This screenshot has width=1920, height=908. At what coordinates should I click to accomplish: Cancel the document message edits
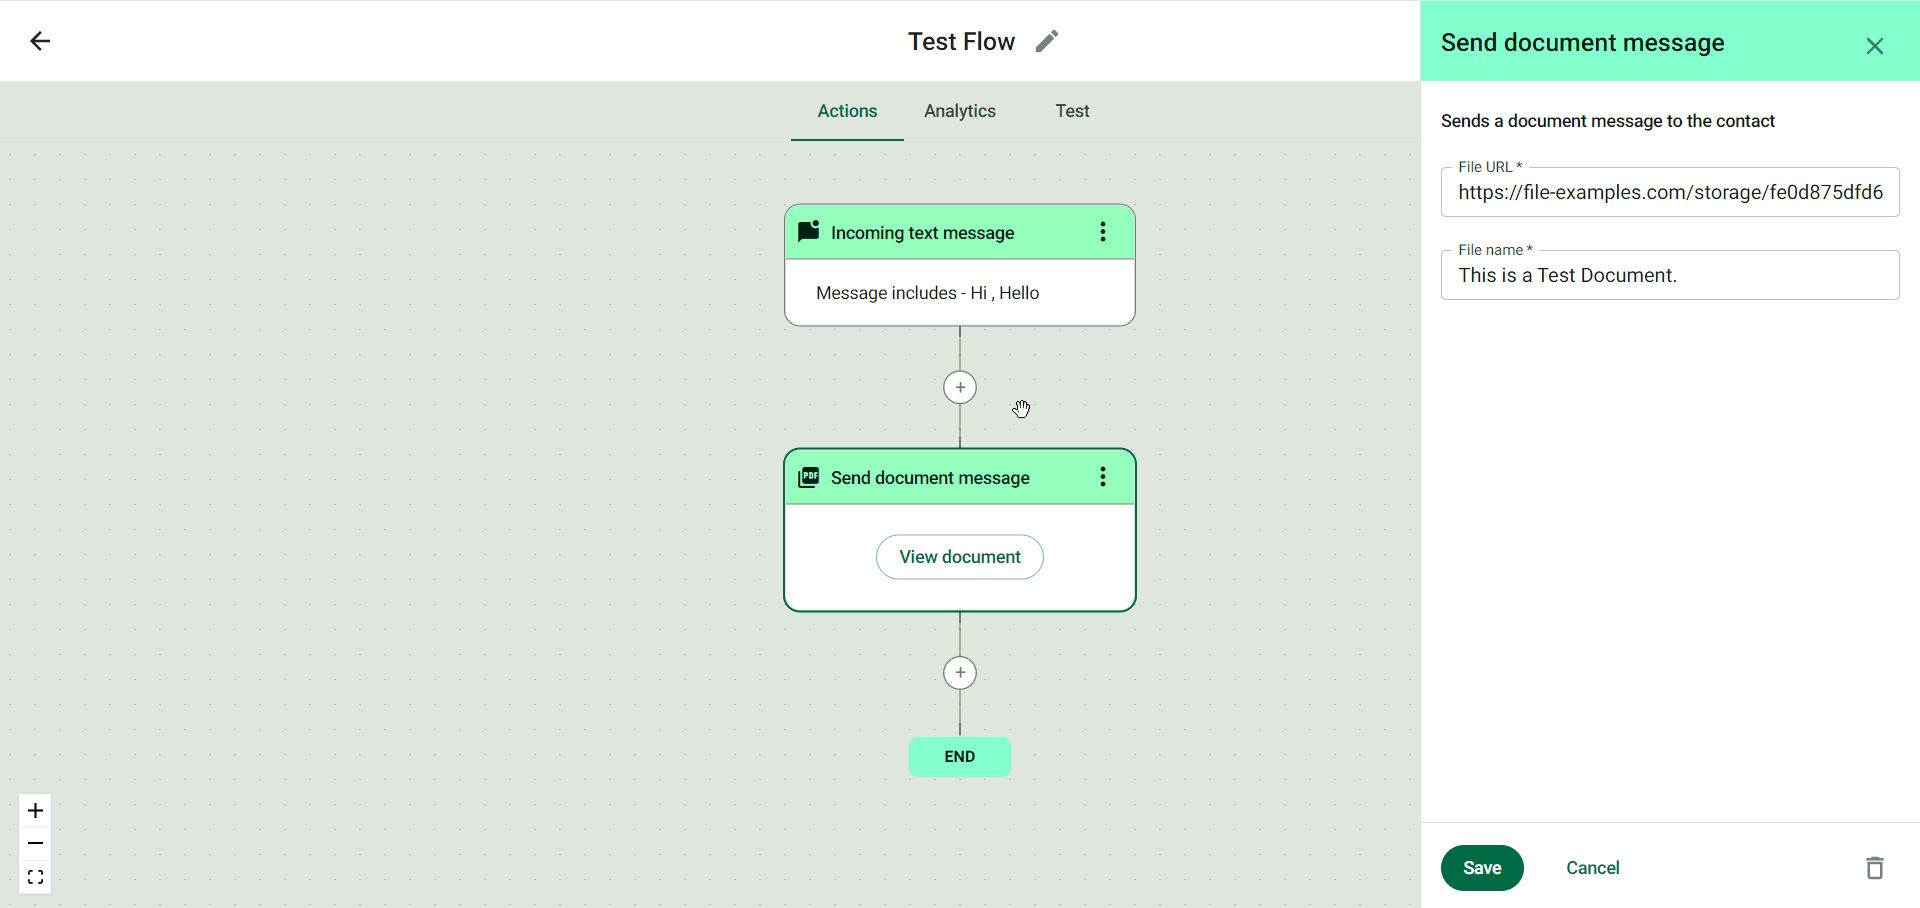coord(1592,868)
